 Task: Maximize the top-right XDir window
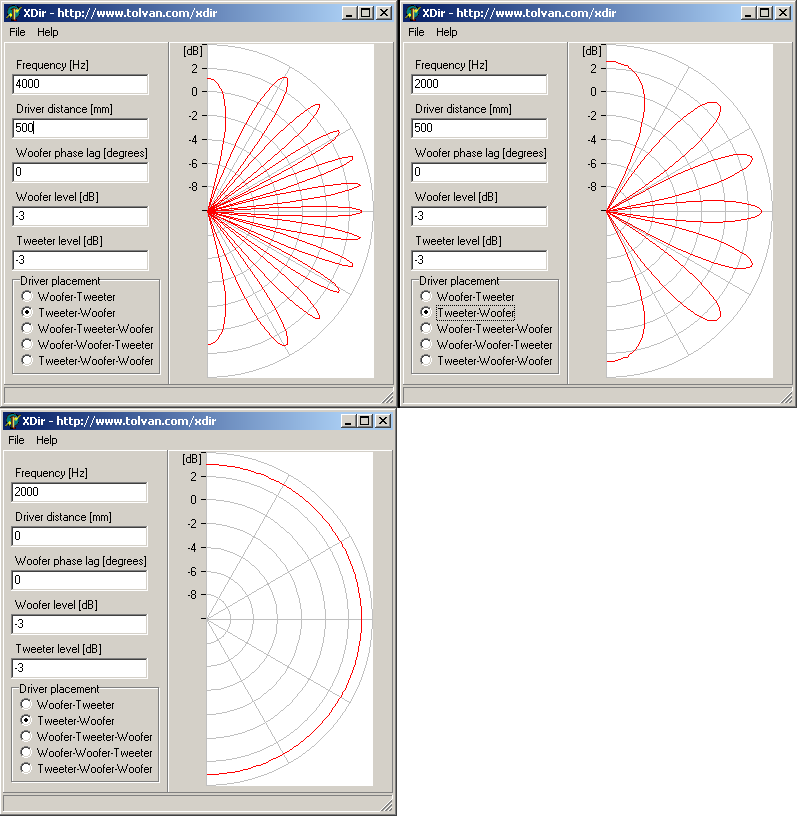(765, 13)
